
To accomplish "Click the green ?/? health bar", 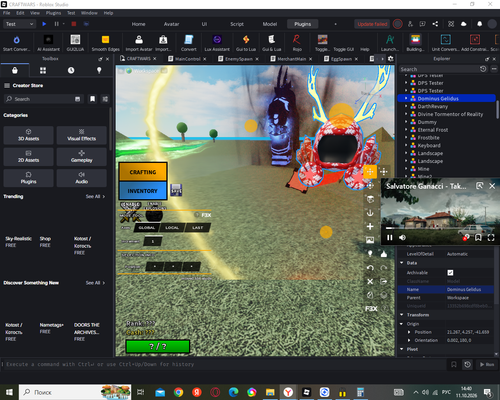I will 158,346.
